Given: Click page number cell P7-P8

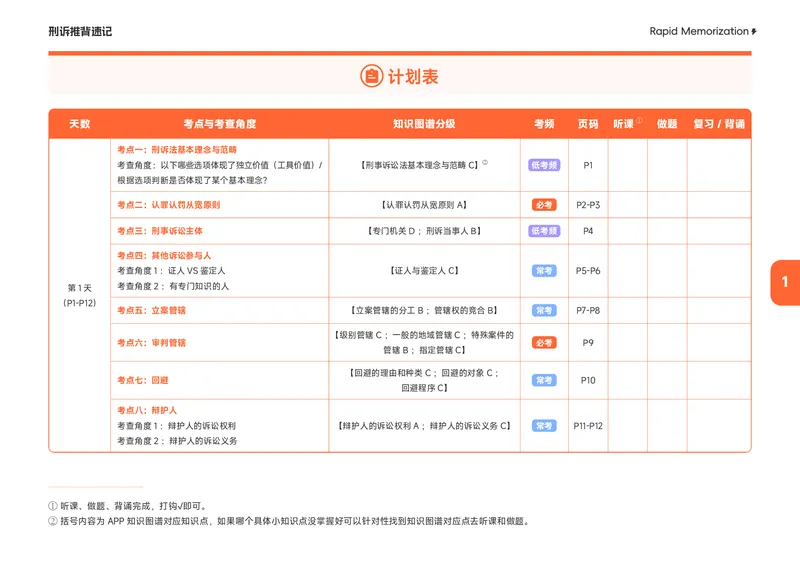Looking at the screenshot, I should click(x=588, y=310).
